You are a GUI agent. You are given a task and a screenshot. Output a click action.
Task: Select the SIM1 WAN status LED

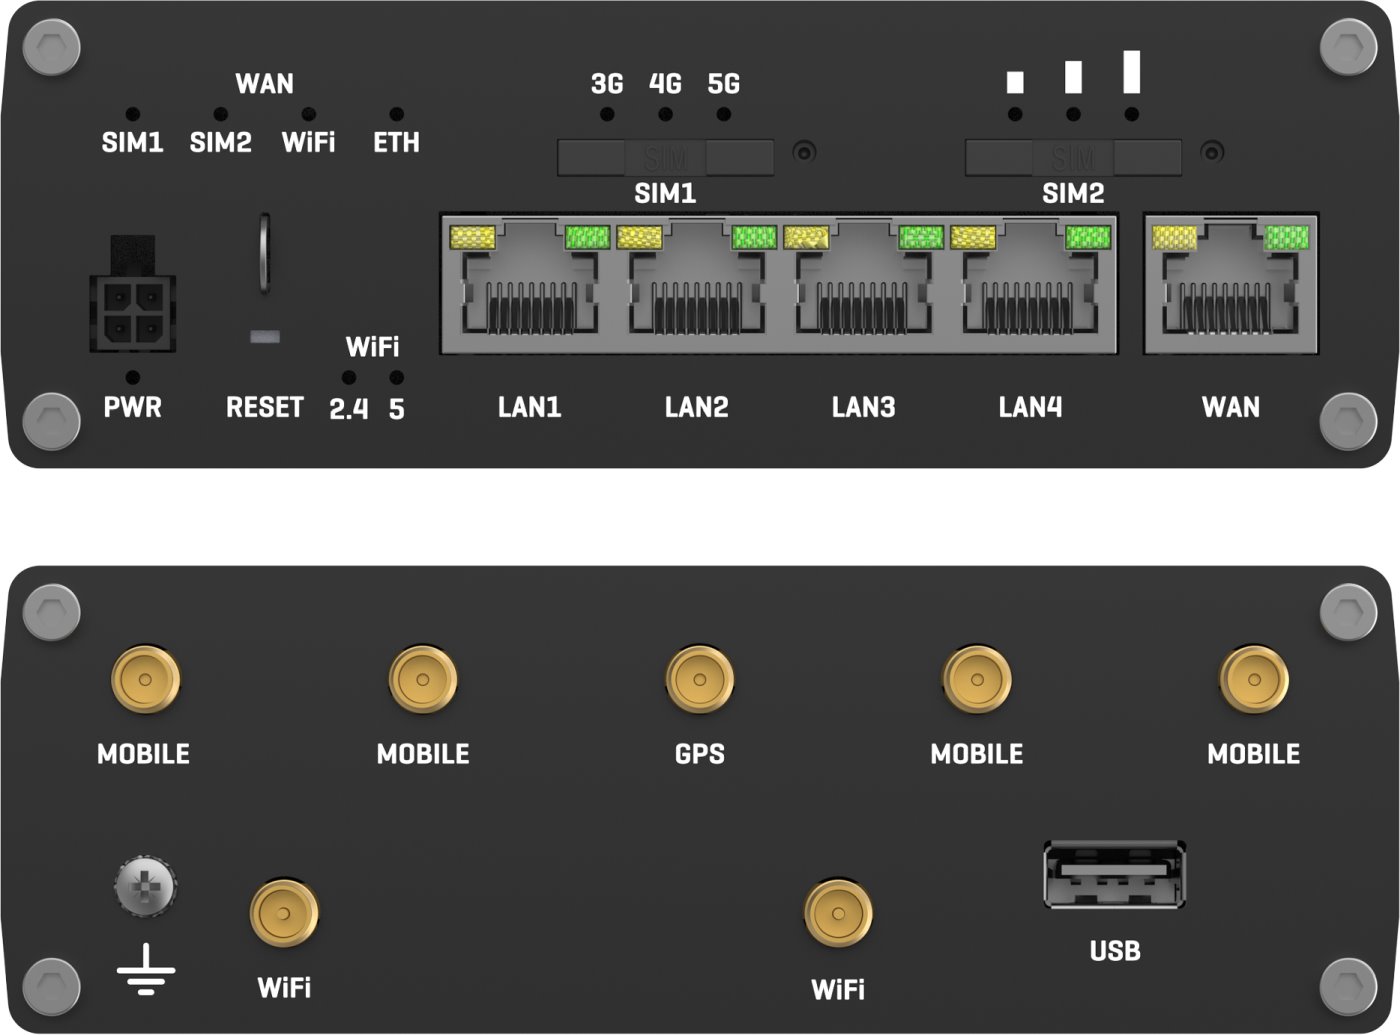(x=132, y=115)
